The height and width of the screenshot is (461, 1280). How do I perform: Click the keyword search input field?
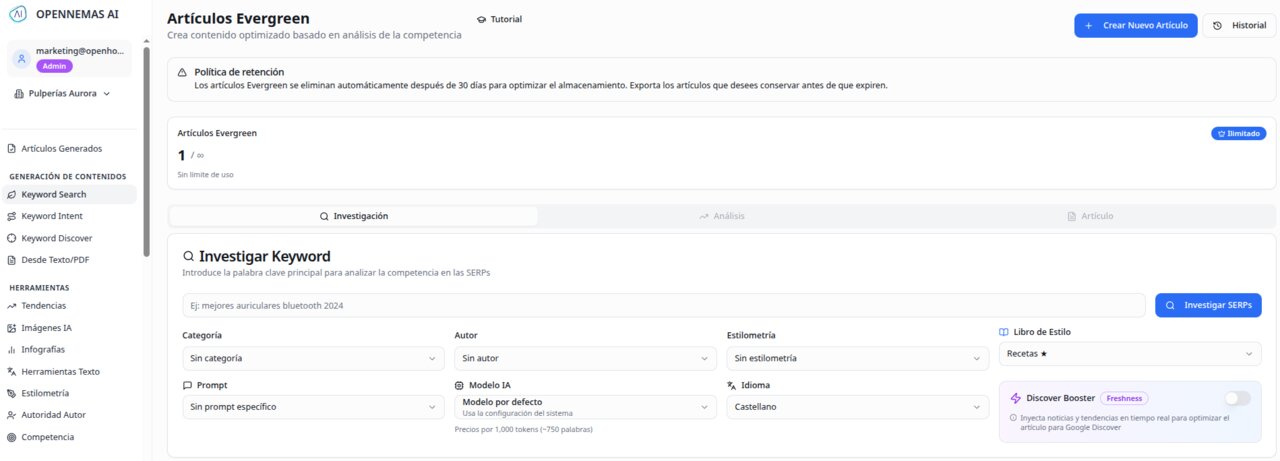[x=664, y=305]
